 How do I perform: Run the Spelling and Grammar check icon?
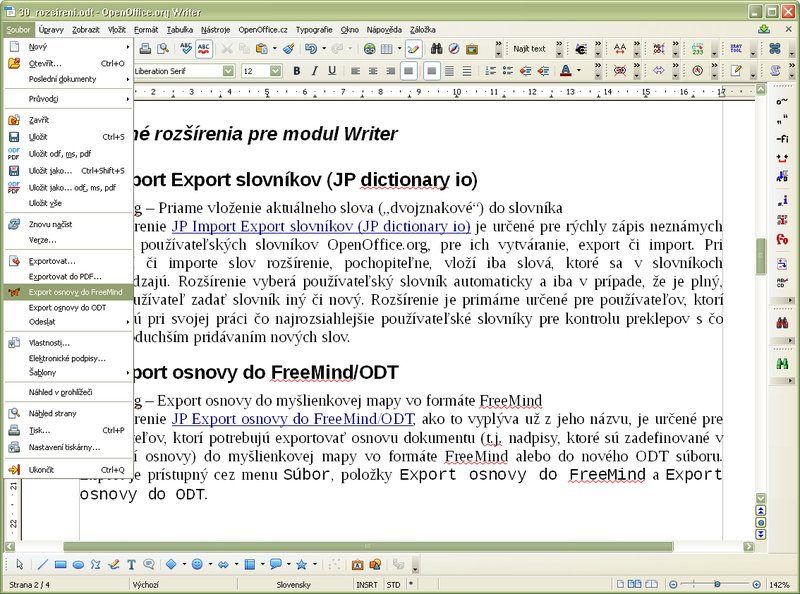pyautogui.click(x=186, y=48)
